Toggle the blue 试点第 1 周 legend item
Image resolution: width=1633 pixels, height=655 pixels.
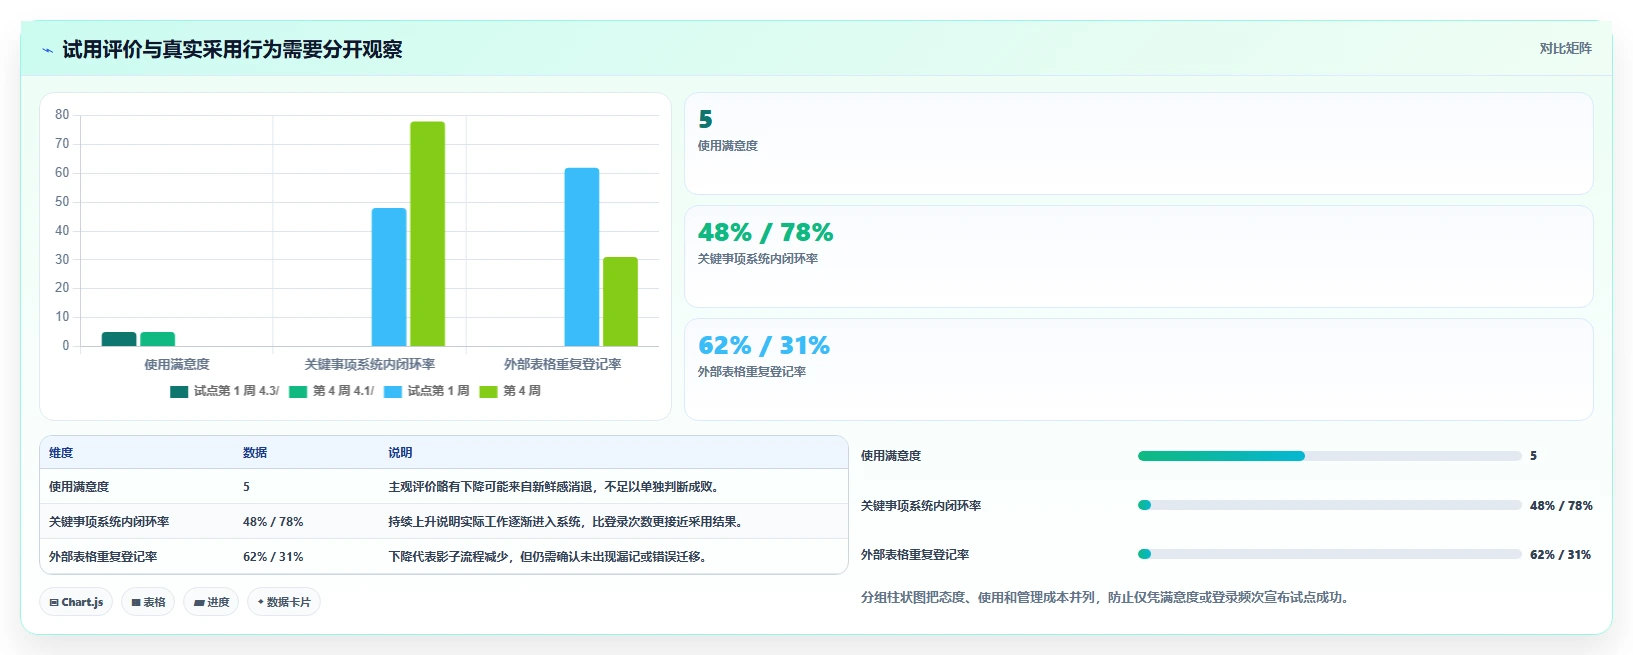click(x=427, y=391)
